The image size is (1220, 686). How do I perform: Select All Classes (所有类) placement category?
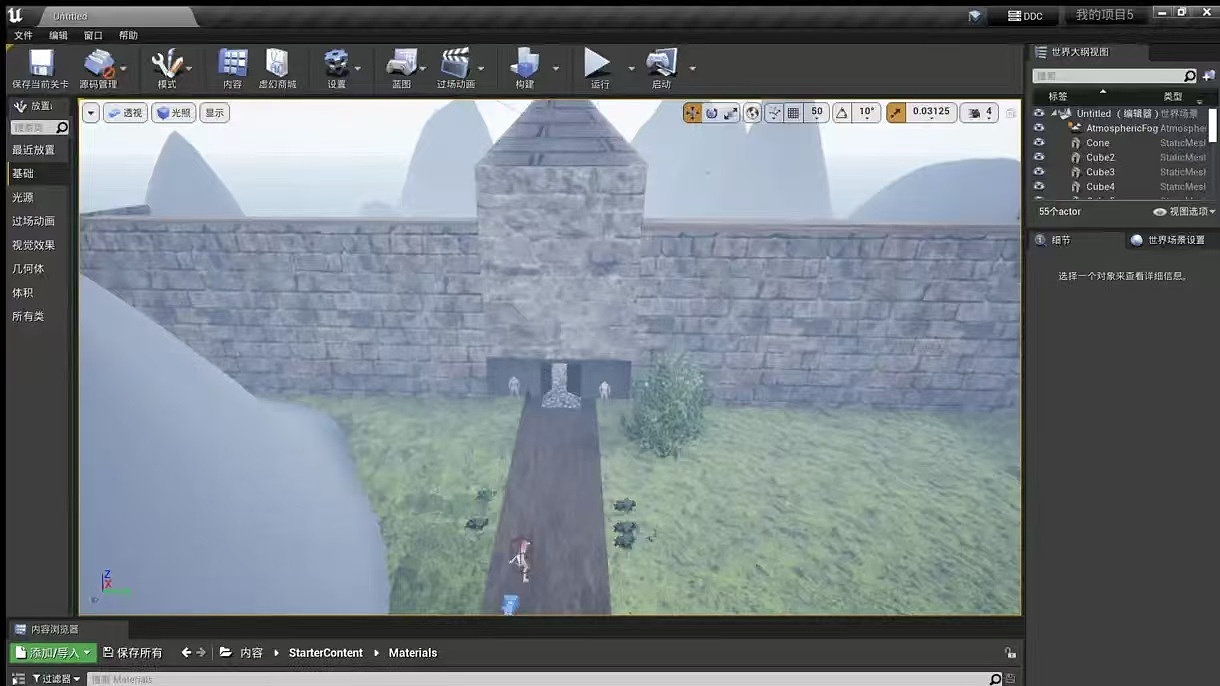tap(38, 316)
